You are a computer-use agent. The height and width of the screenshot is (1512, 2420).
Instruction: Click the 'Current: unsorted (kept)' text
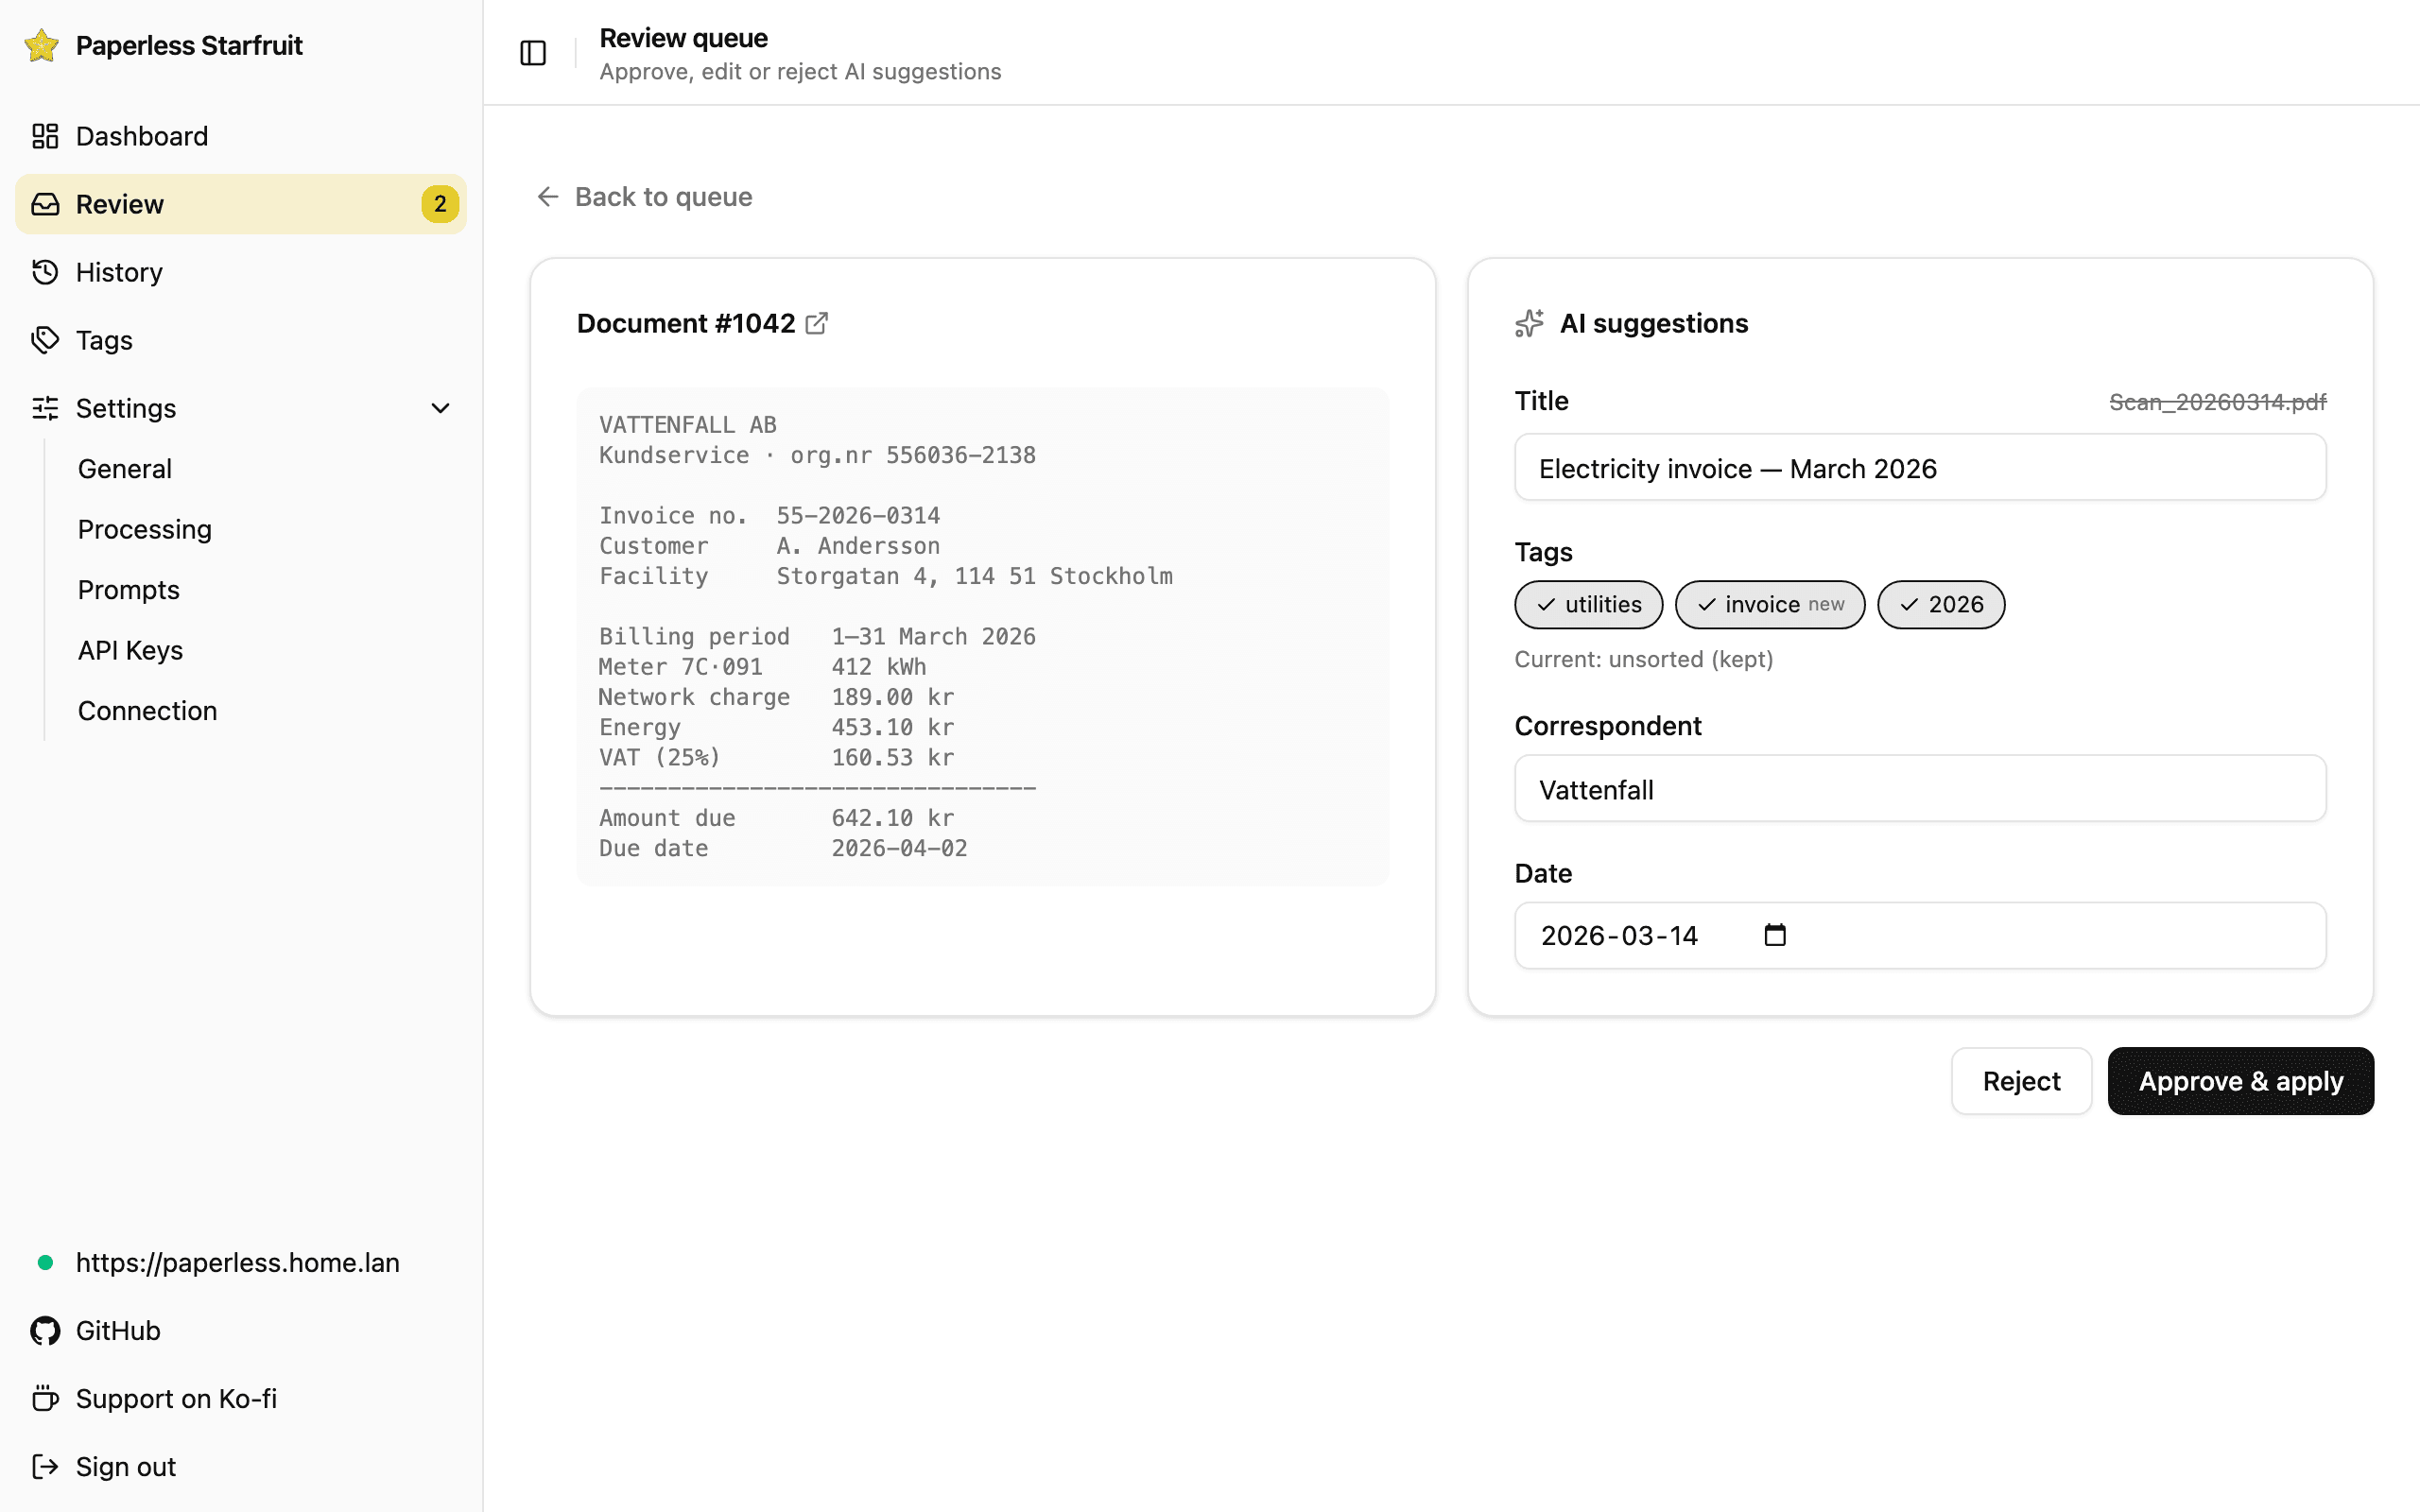pyautogui.click(x=1643, y=660)
